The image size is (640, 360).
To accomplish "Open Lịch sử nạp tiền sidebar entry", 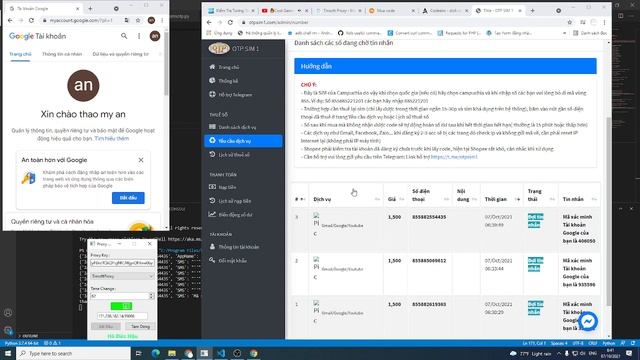I will point(235,201).
